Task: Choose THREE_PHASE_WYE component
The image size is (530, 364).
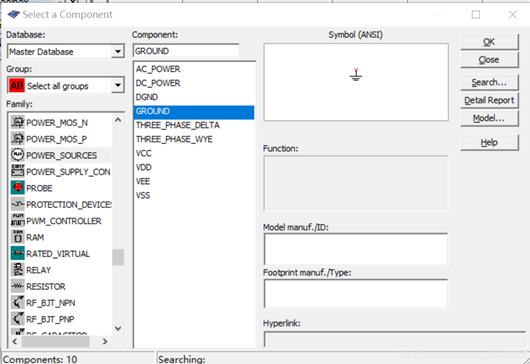Action: coord(174,139)
